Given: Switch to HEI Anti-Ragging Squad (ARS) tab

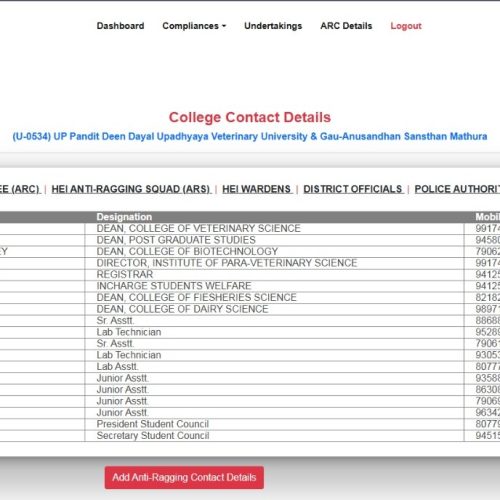Looking at the screenshot, I should click(131, 189).
